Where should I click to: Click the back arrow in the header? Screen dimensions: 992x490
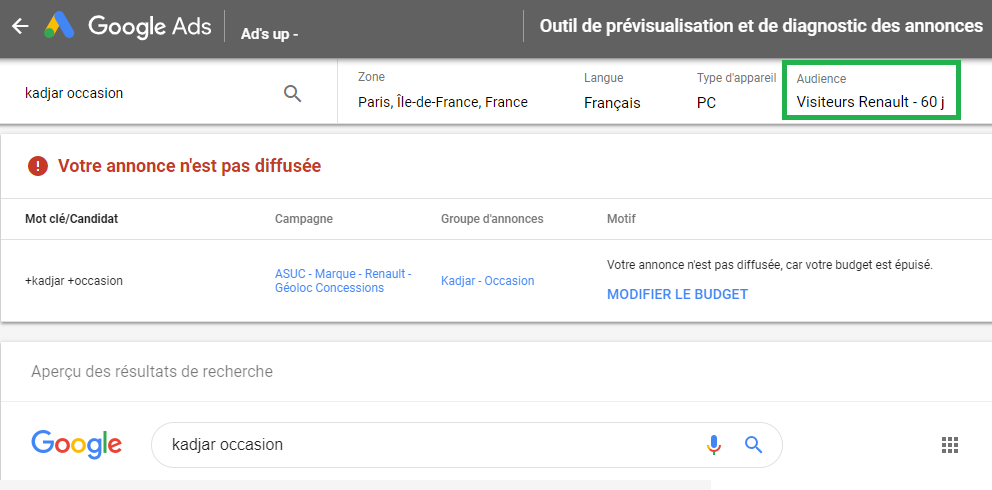pyautogui.click(x=20, y=27)
